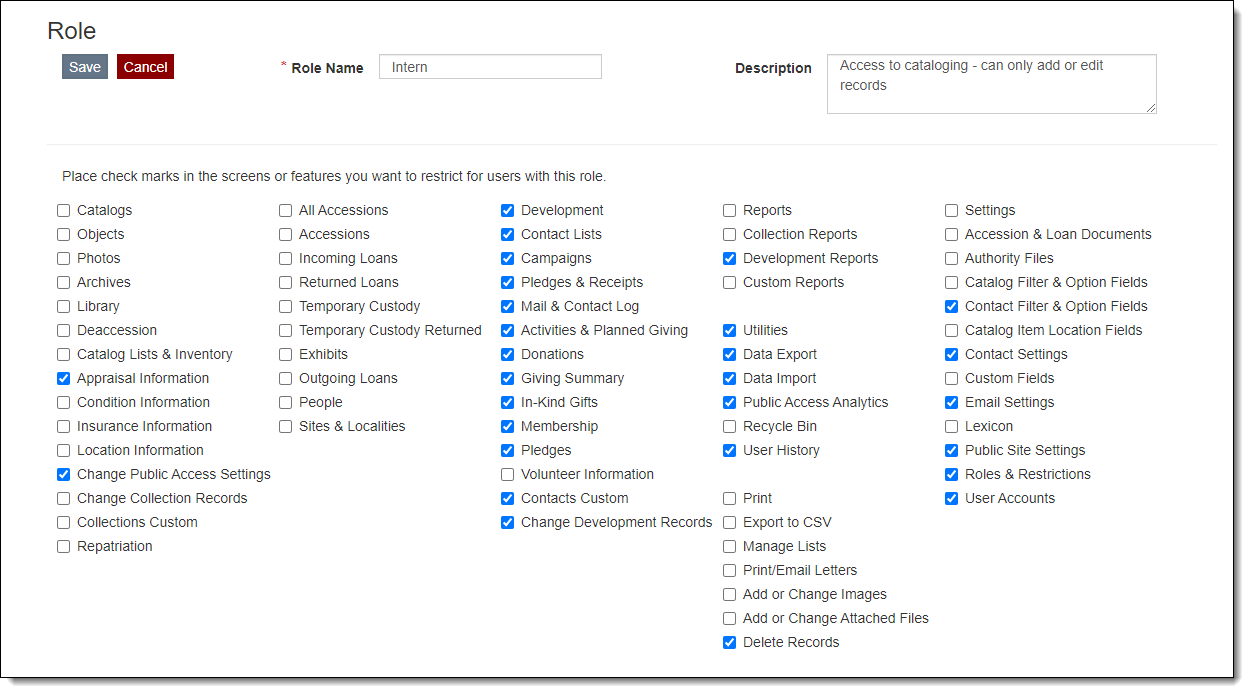
Task: Enable the Reports restriction
Action: tap(729, 210)
